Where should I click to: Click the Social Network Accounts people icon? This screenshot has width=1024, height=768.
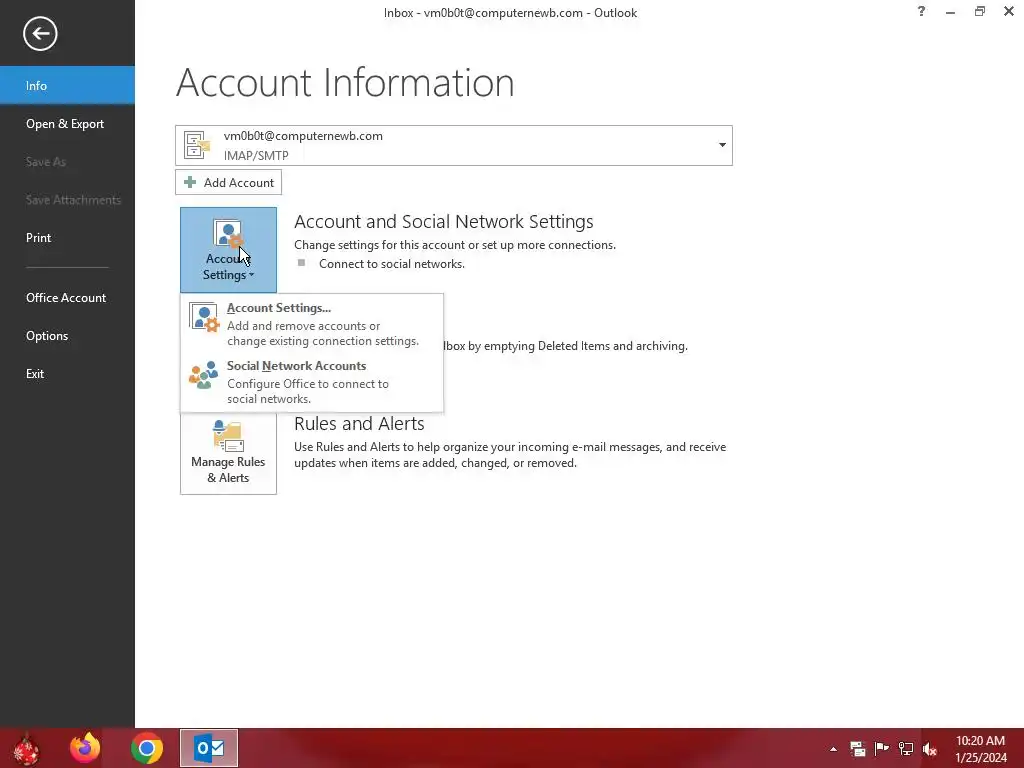(x=204, y=375)
